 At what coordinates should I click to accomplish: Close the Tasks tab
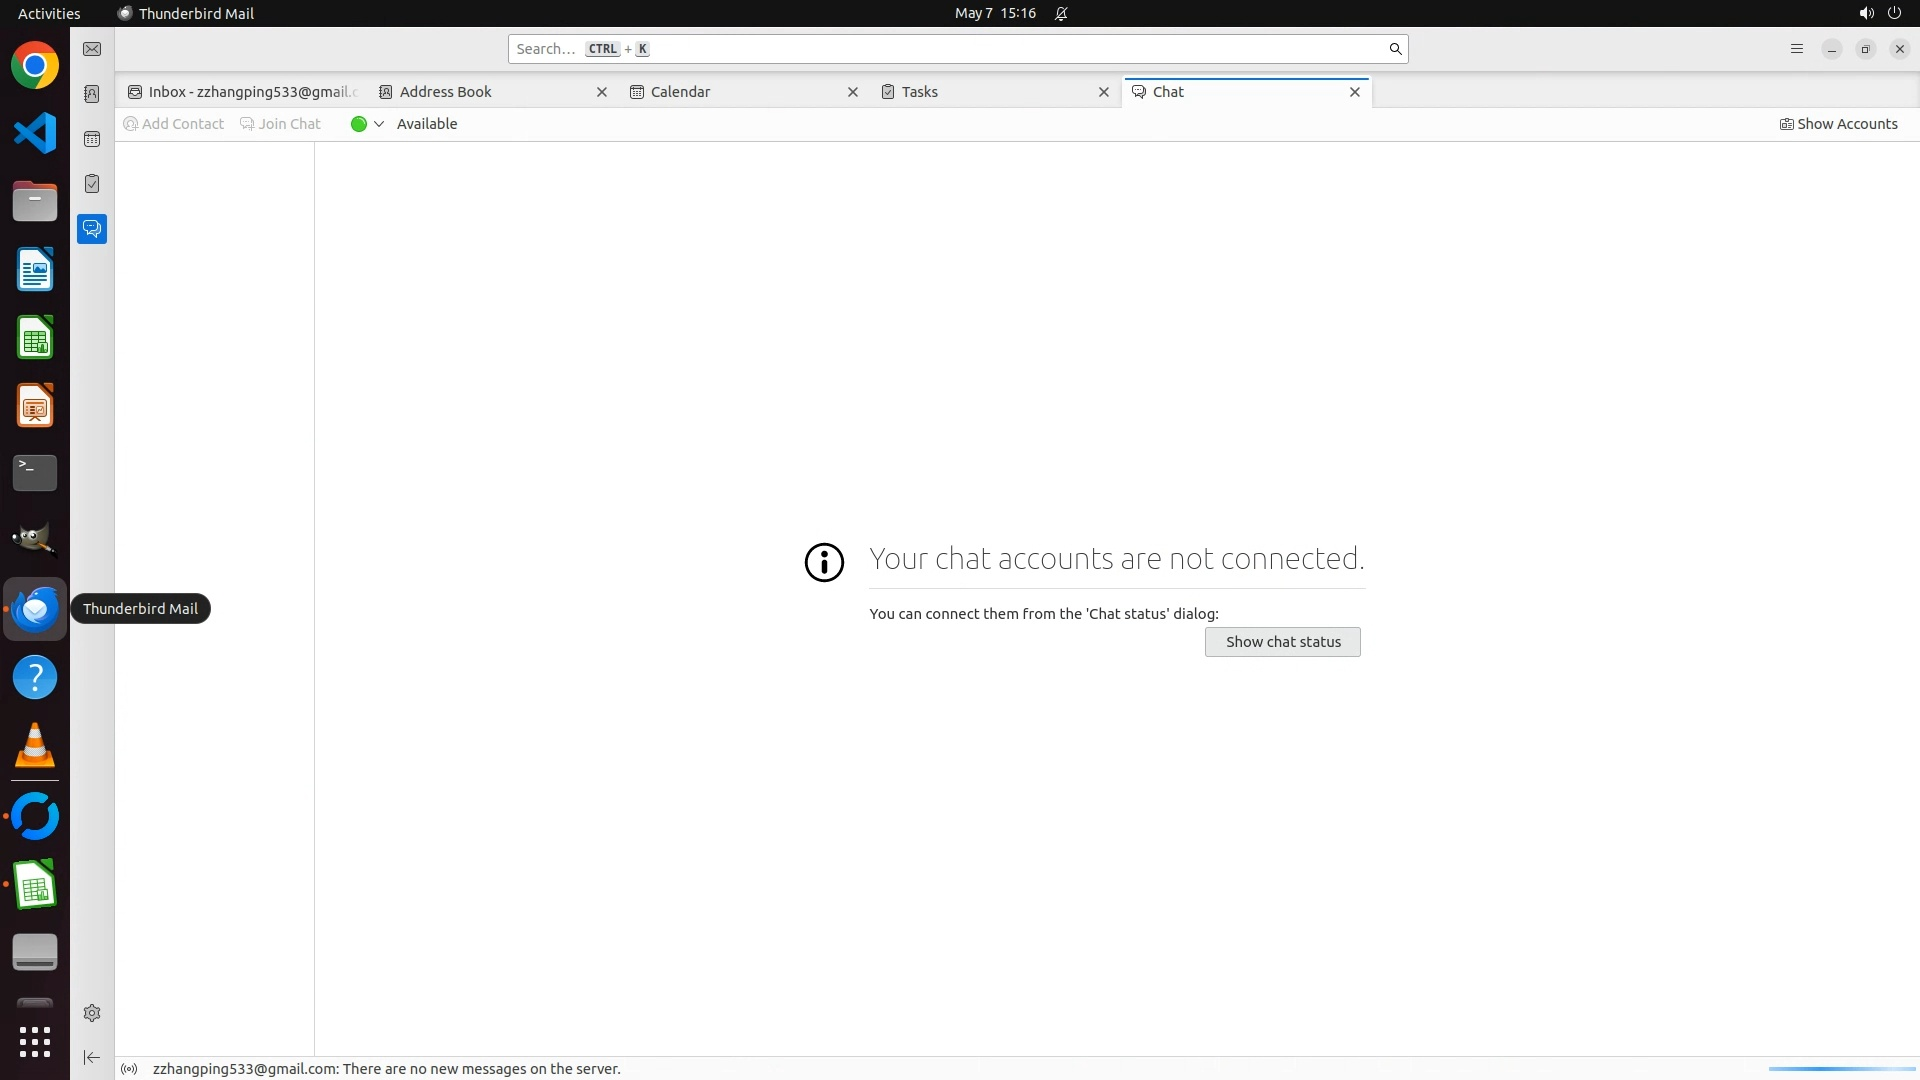(x=1104, y=92)
